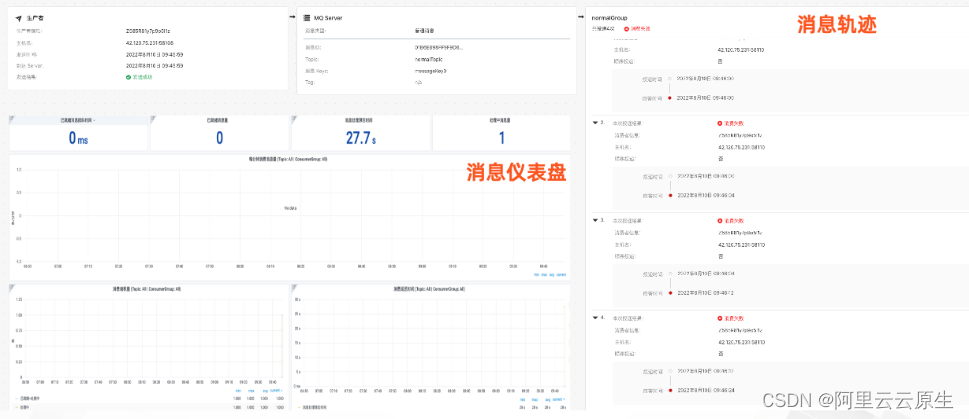Click the info corner on the bottom-left backlog chart
Image resolution: width=969 pixels, height=419 pixels.
[11, 287]
